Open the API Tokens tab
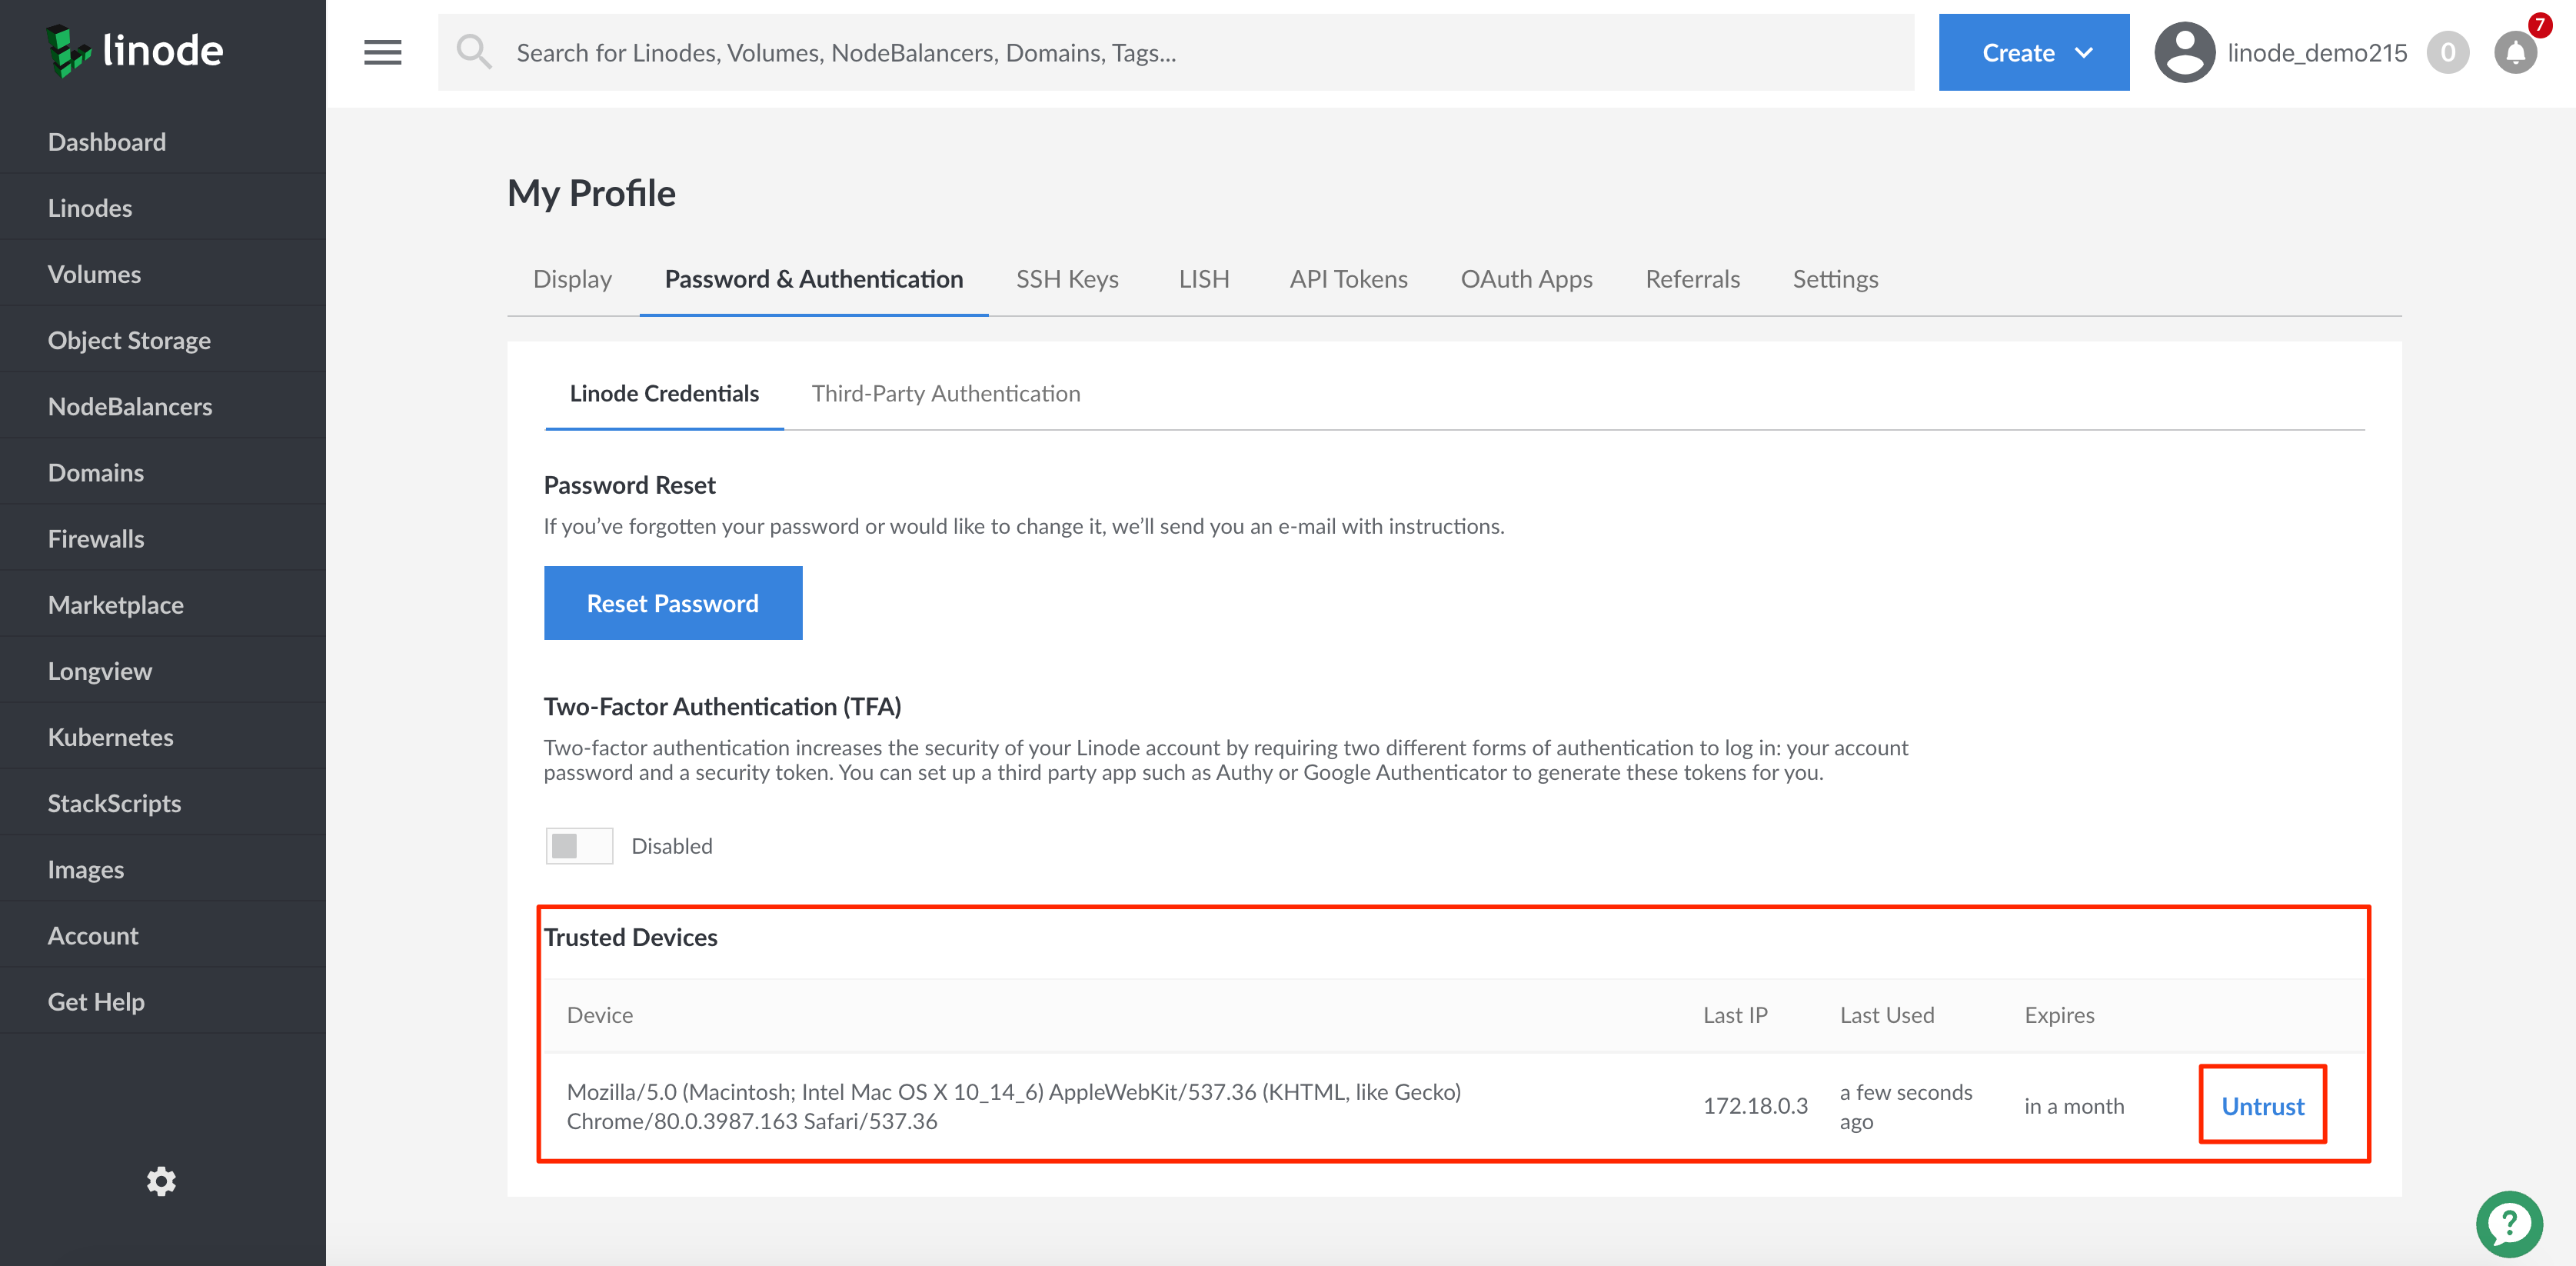 point(1347,279)
